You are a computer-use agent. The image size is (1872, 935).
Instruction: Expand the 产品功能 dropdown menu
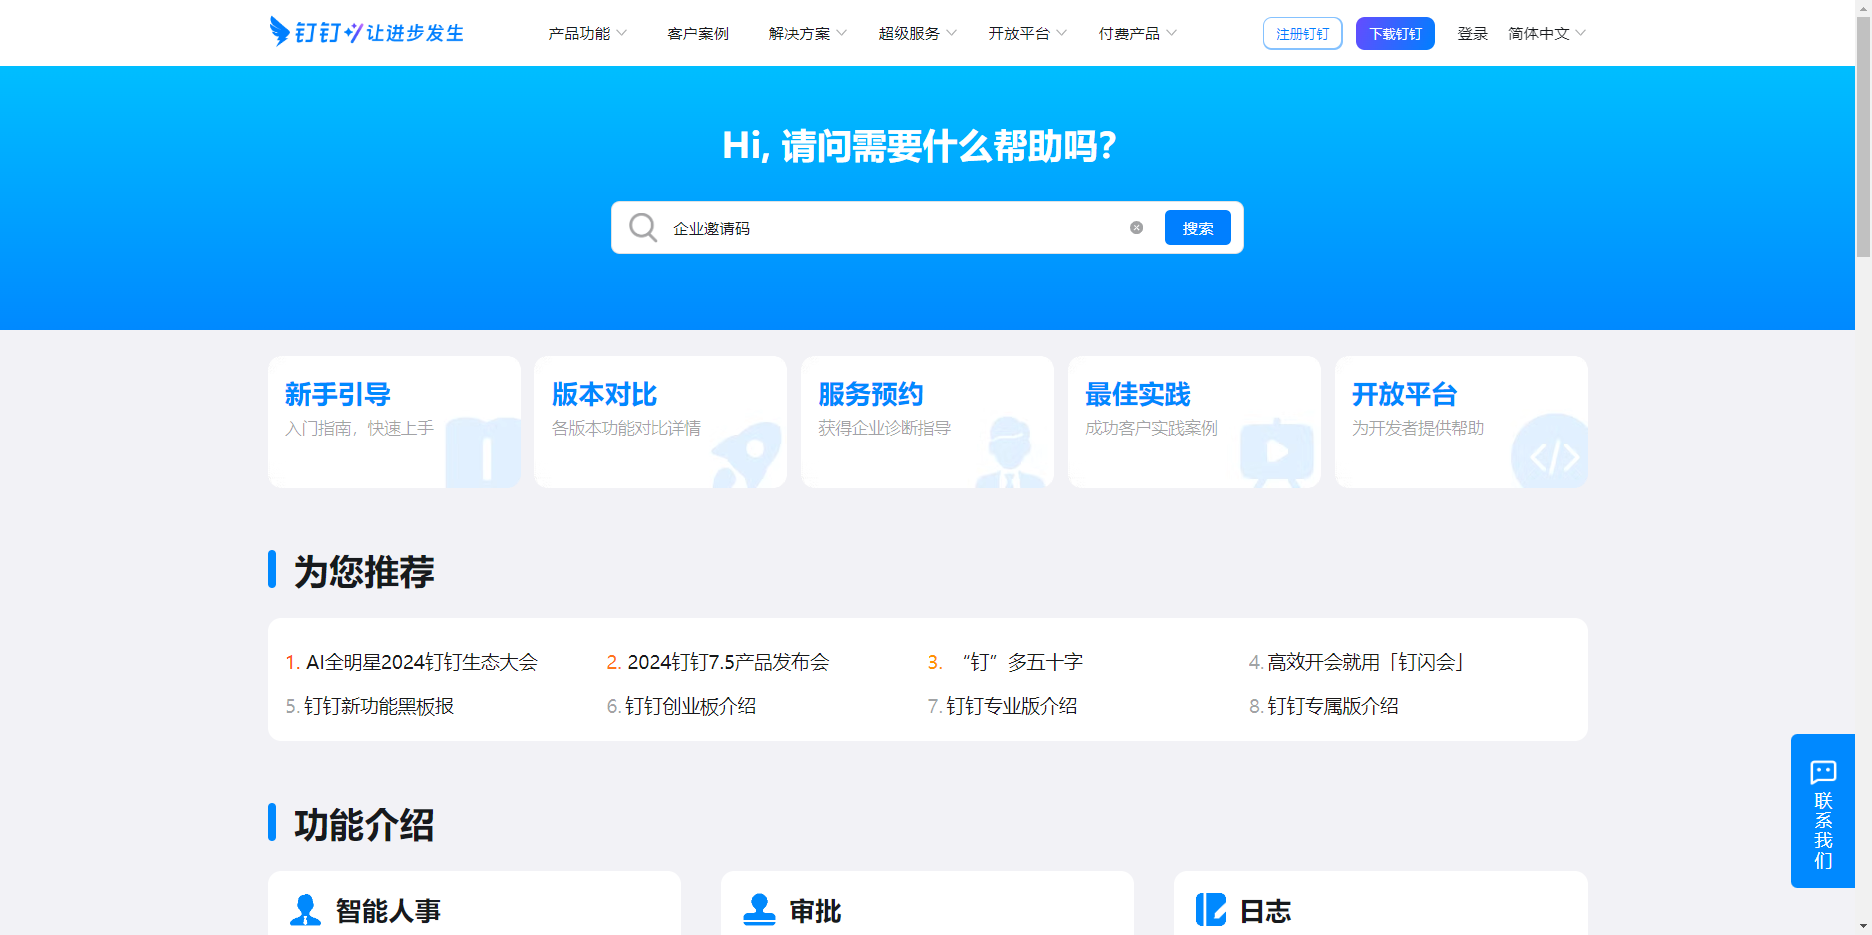[x=588, y=33]
